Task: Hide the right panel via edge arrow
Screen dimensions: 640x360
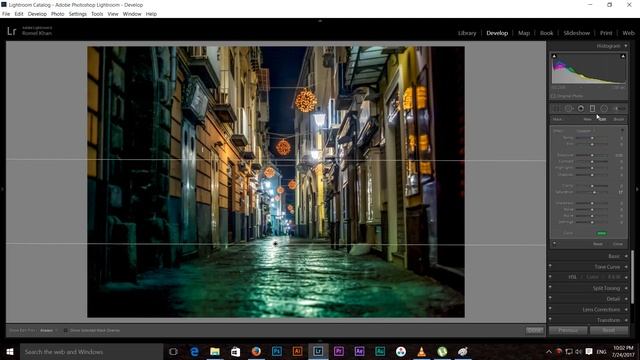Action: click(637, 189)
